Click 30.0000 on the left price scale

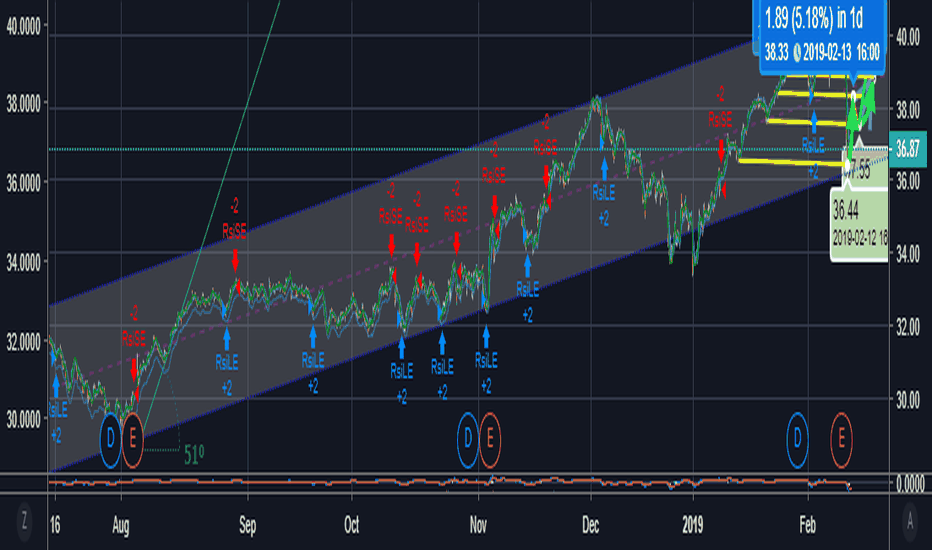pos(24,420)
